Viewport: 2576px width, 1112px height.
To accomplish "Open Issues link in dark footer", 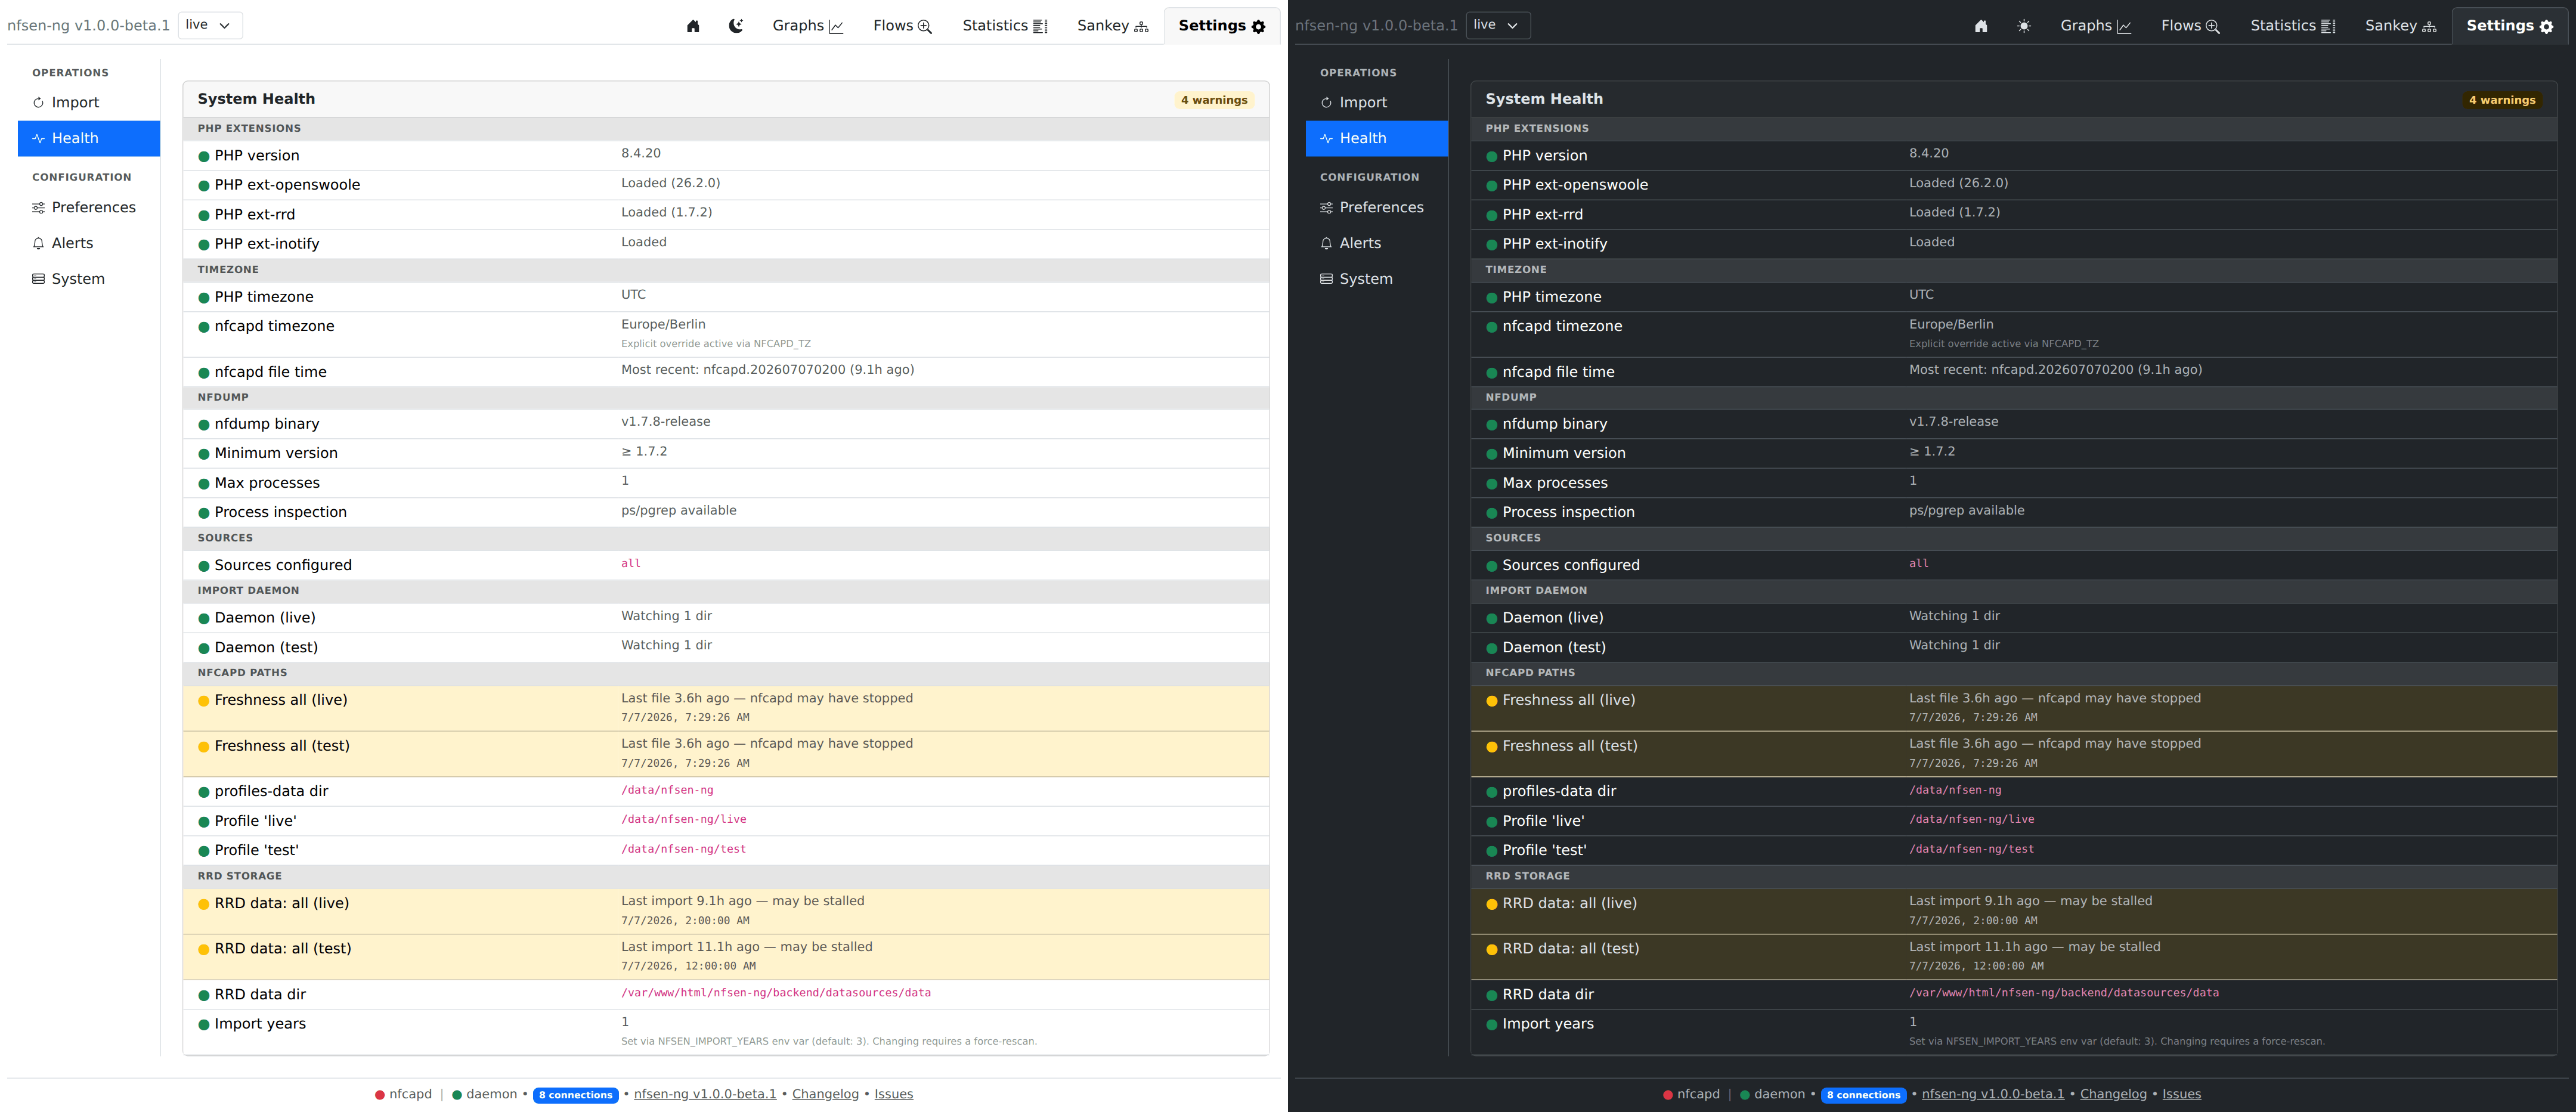I will pos(2181,1094).
